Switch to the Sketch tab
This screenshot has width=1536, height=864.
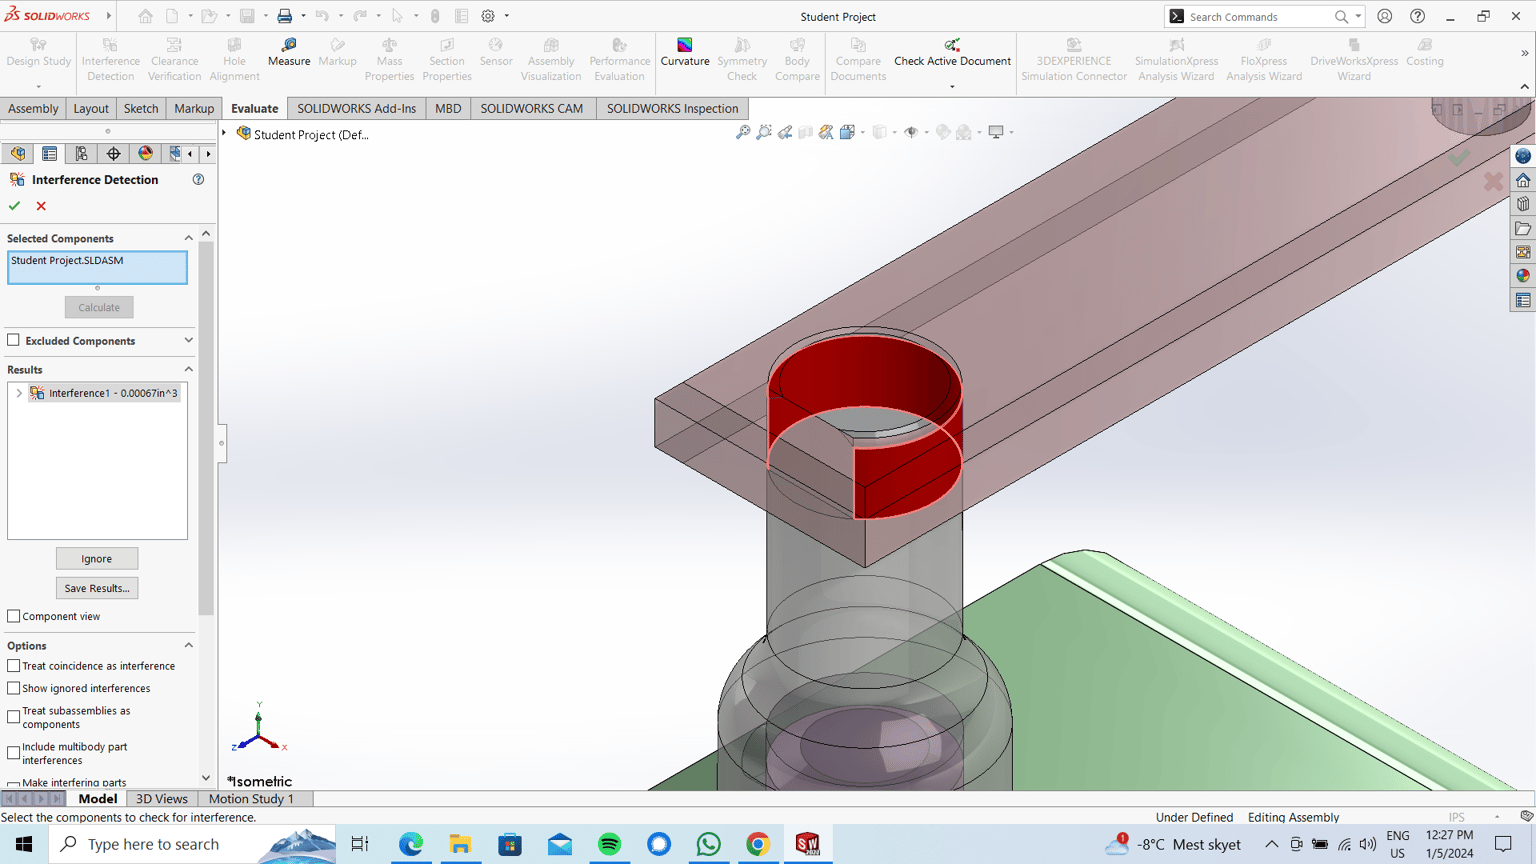(x=141, y=108)
